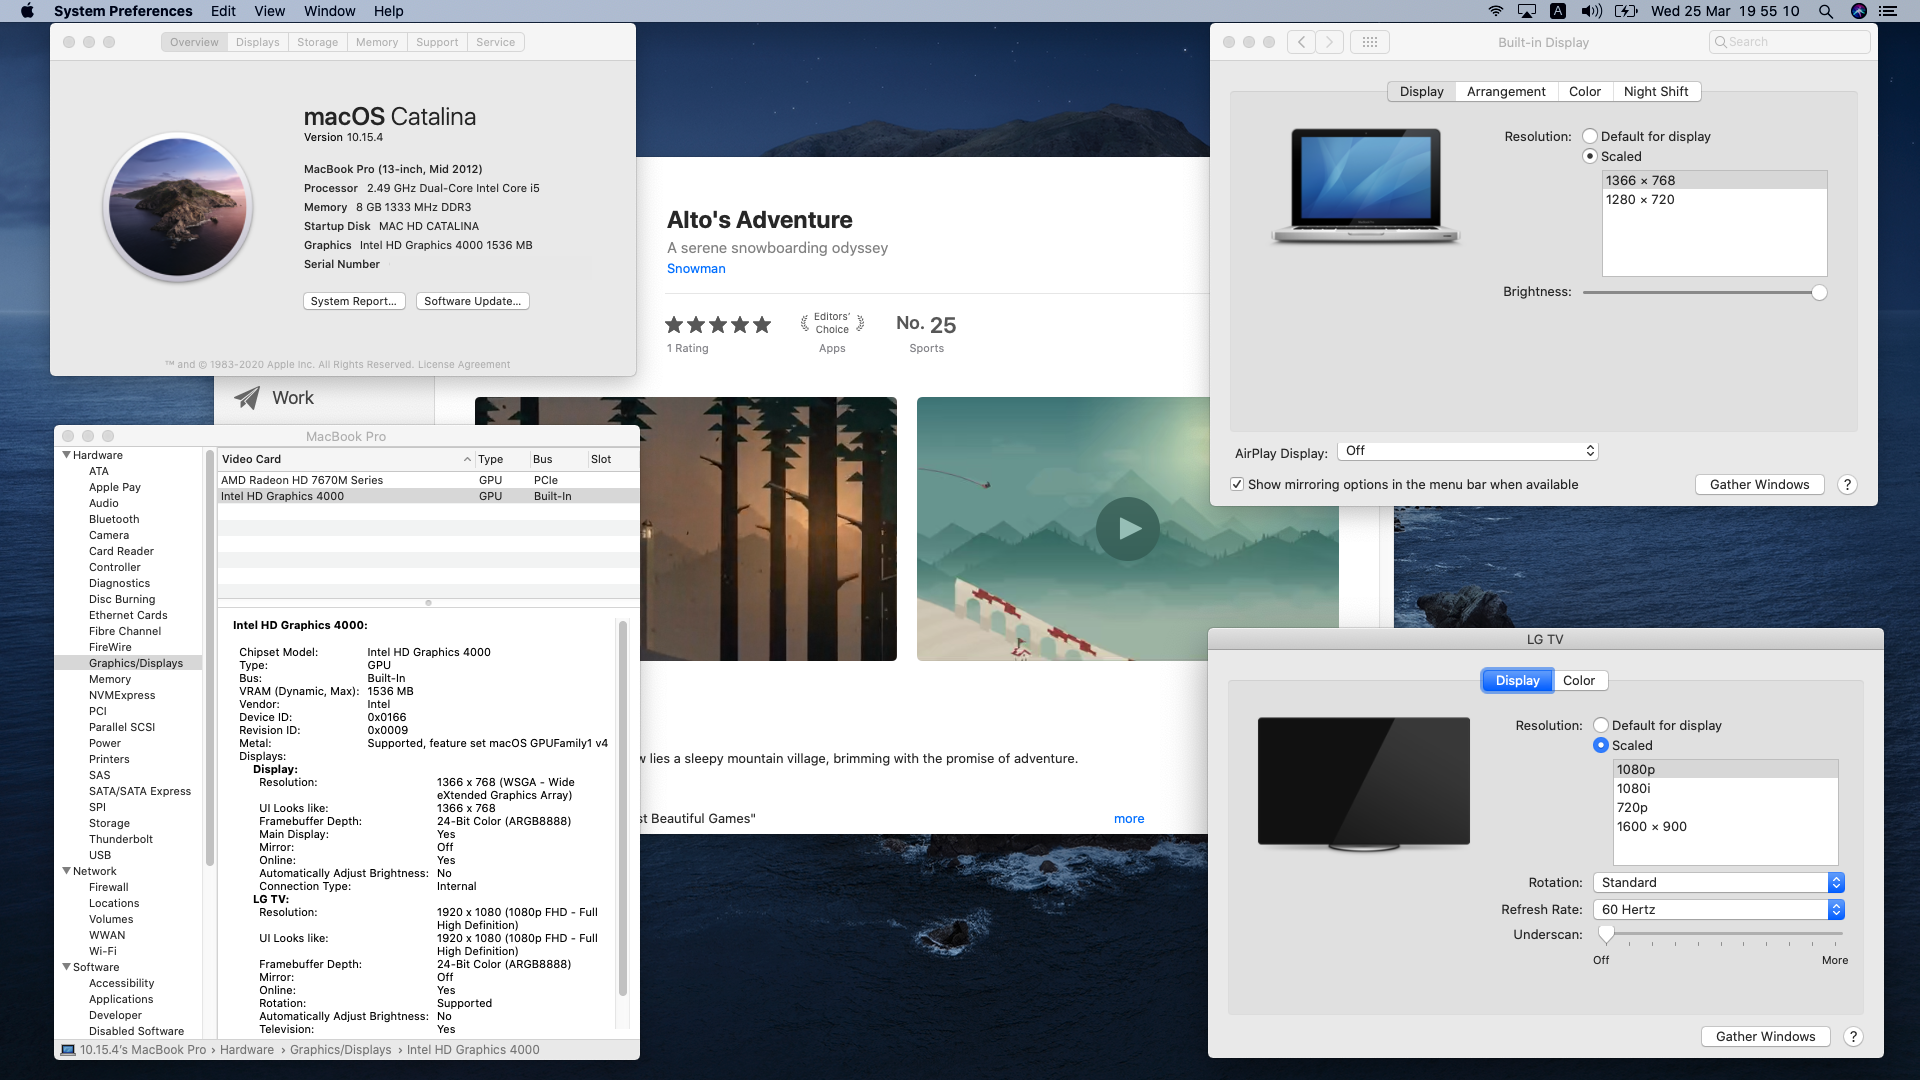Select 1280 × 720 resolution
The width and height of the screenshot is (1920, 1080).
1714,199
